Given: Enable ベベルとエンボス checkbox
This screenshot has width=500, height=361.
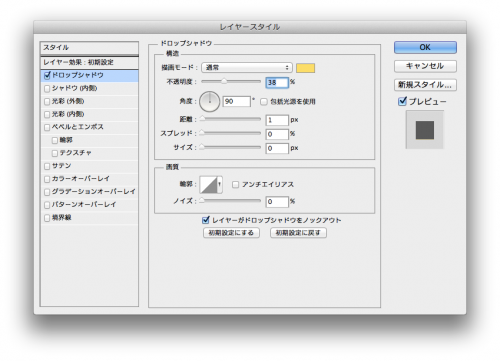Looking at the screenshot, I should point(47,127).
